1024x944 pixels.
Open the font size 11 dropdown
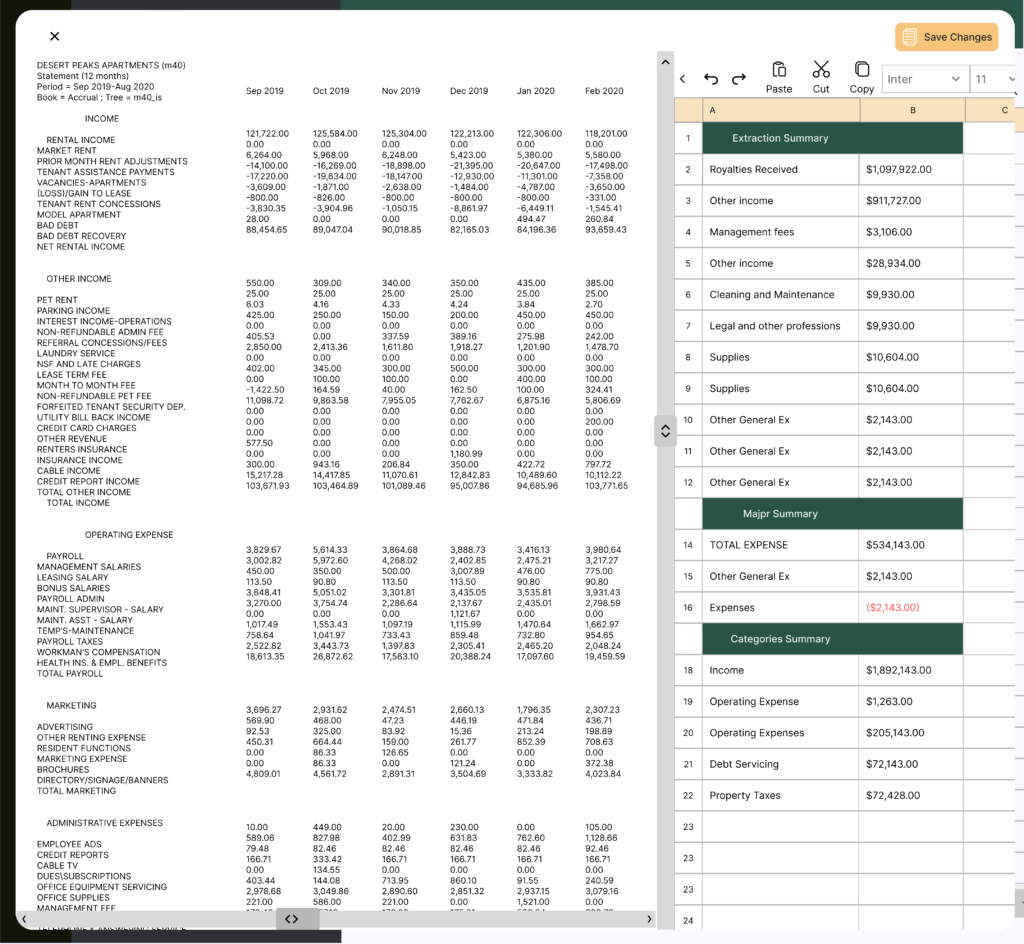(x=995, y=79)
